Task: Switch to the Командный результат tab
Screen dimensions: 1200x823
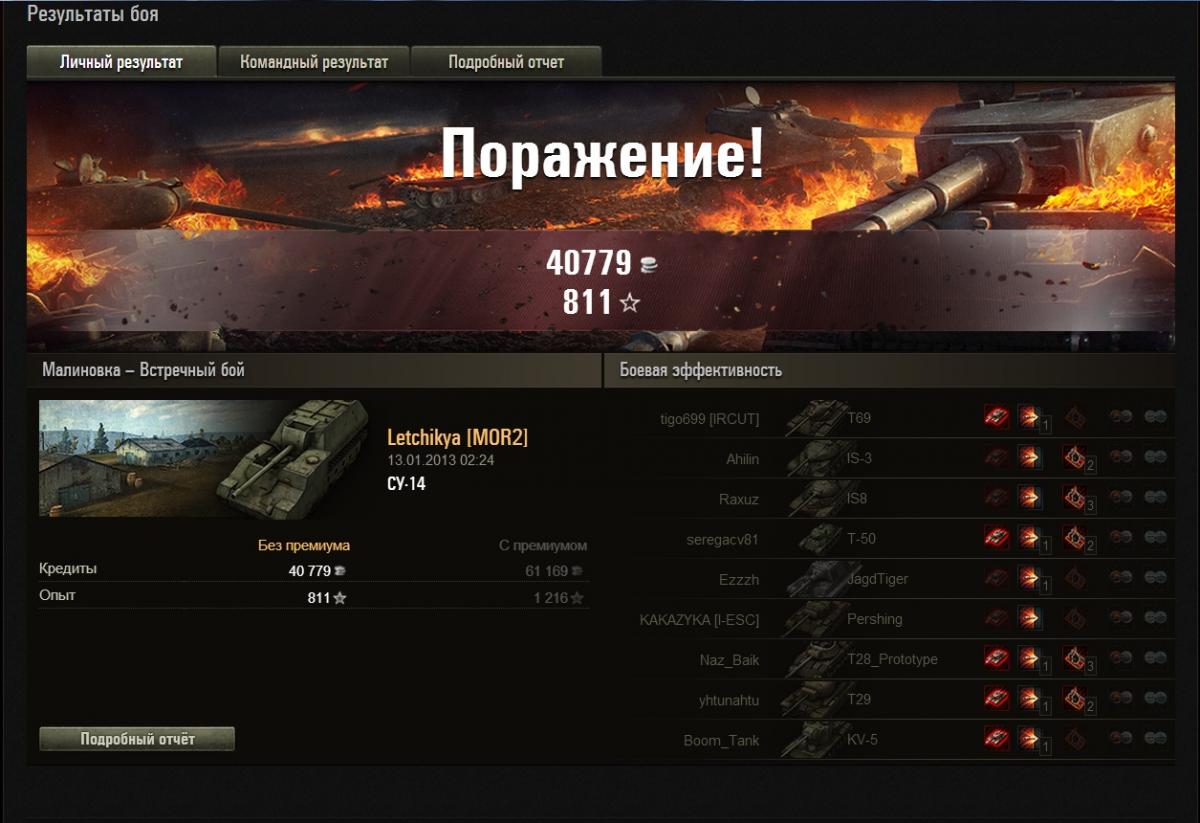Action: 314,62
